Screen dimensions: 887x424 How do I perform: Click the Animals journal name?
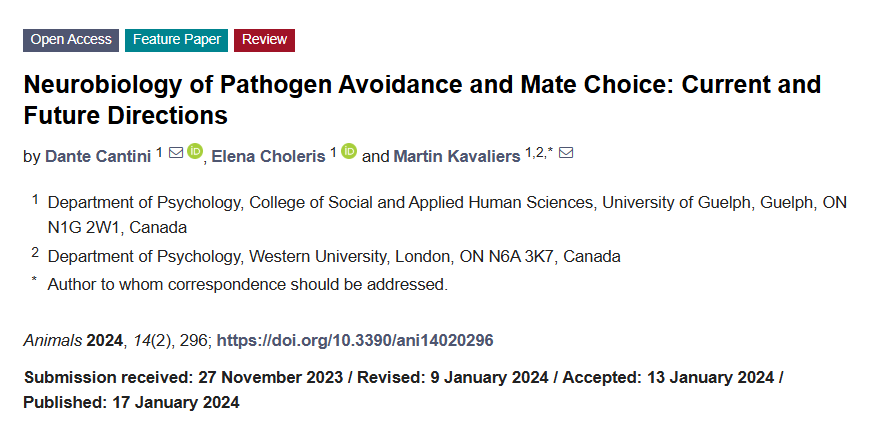(52, 341)
